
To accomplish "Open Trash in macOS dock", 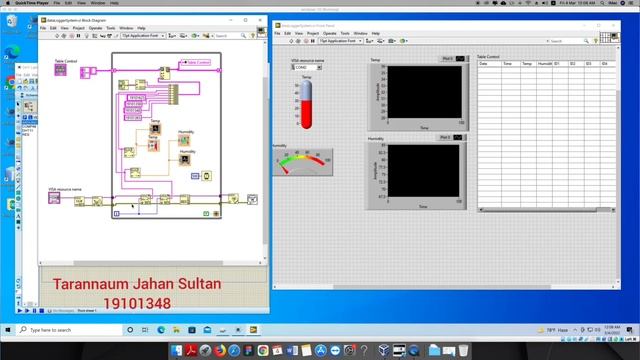I will [x=463, y=351].
